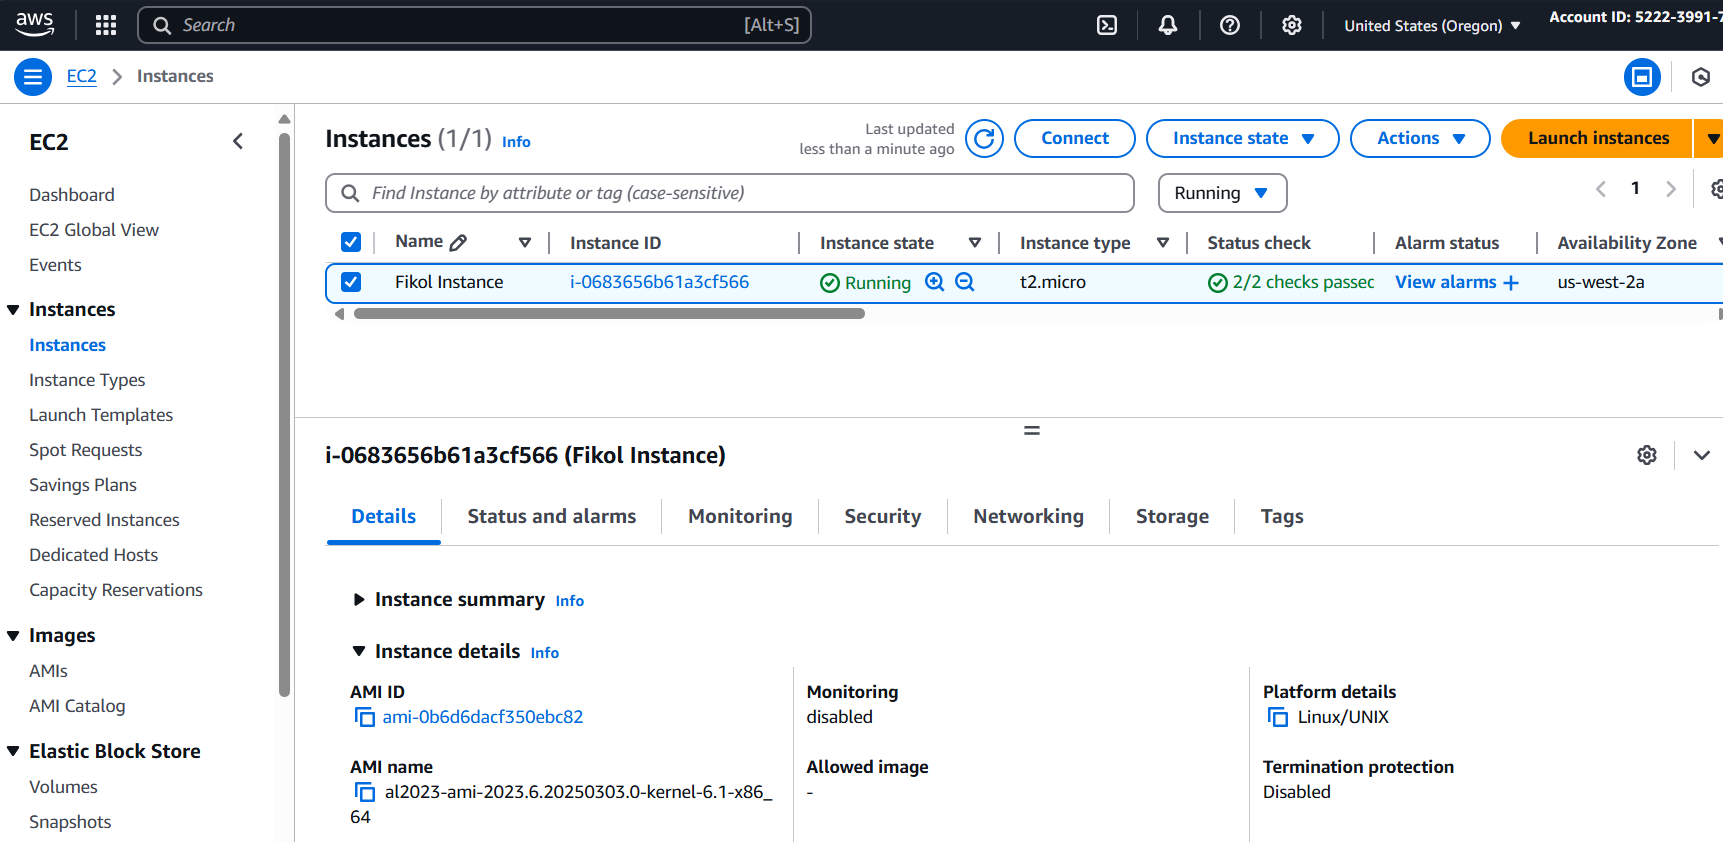Open instance ID i-0683656b61a3cf566 link
Image resolution: width=1723 pixels, height=842 pixels.
(x=659, y=282)
